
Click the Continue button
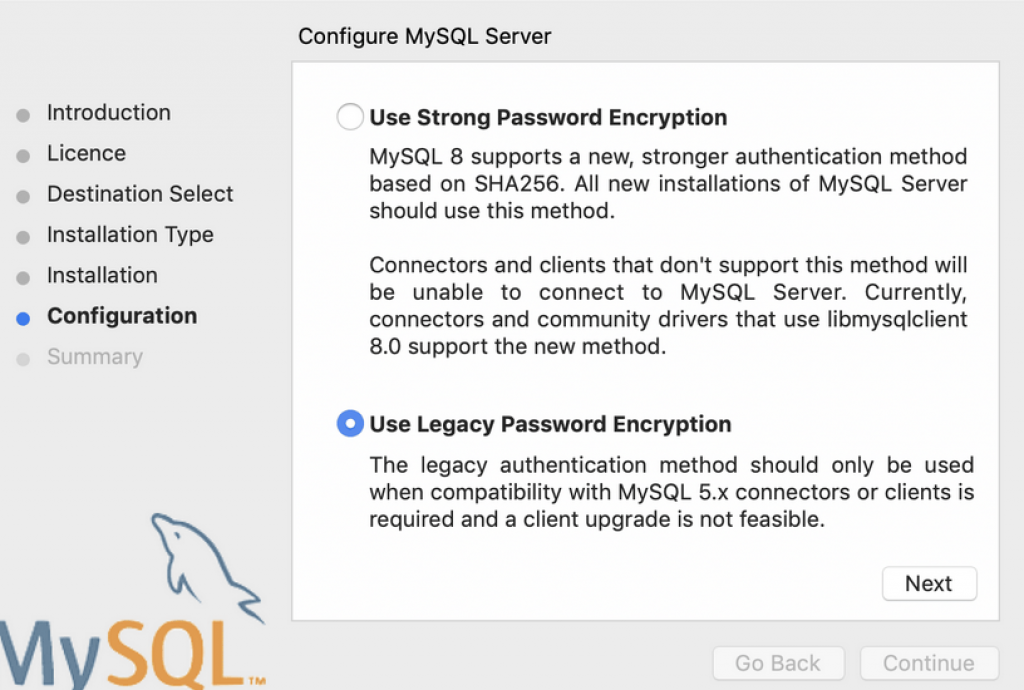pos(928,663)
